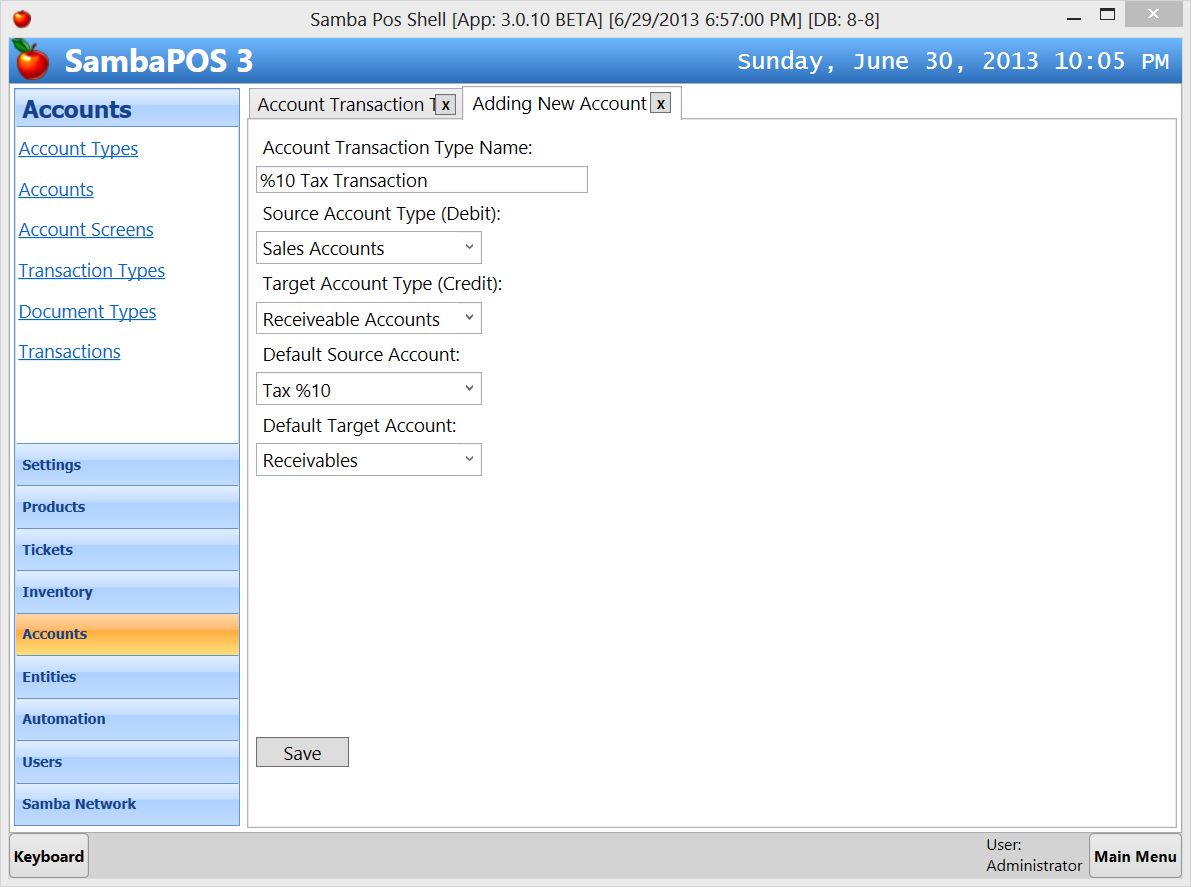Select the Adding New Account tab
This screenshot has width=1191, height=887.
point(560,103)
